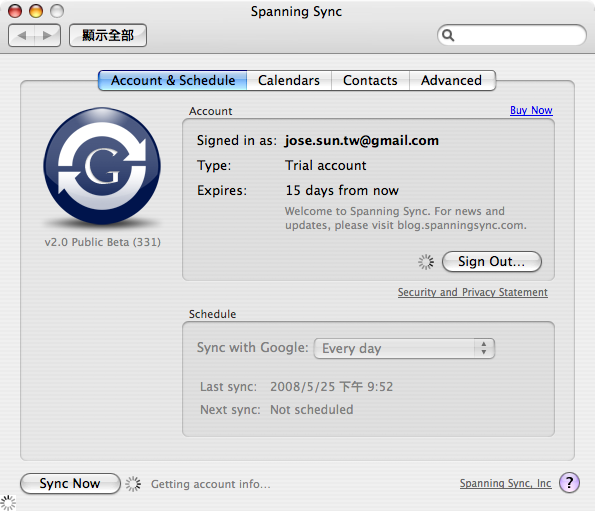Click the welcome message about blog.spanningsync.com
The height and width of the screenshot is (511, 595).
point(406,218)
